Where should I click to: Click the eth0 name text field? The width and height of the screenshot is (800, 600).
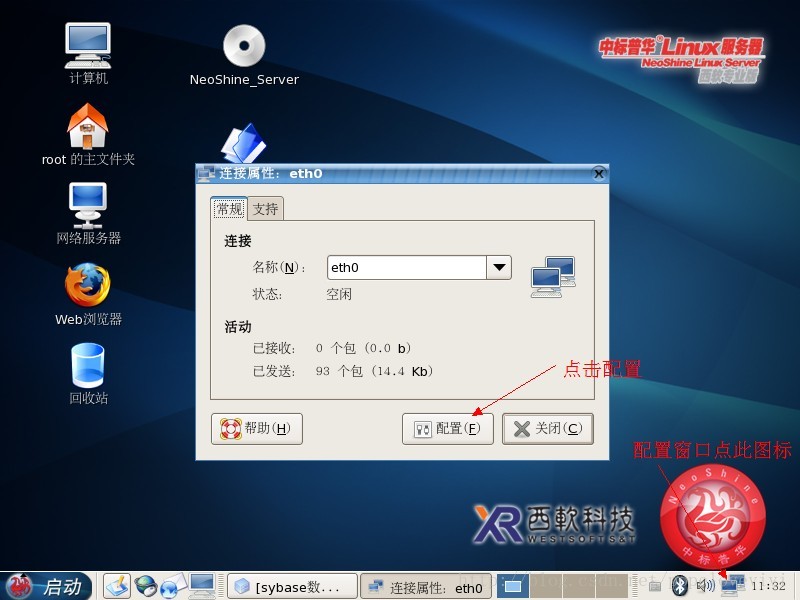pos(407,267)
